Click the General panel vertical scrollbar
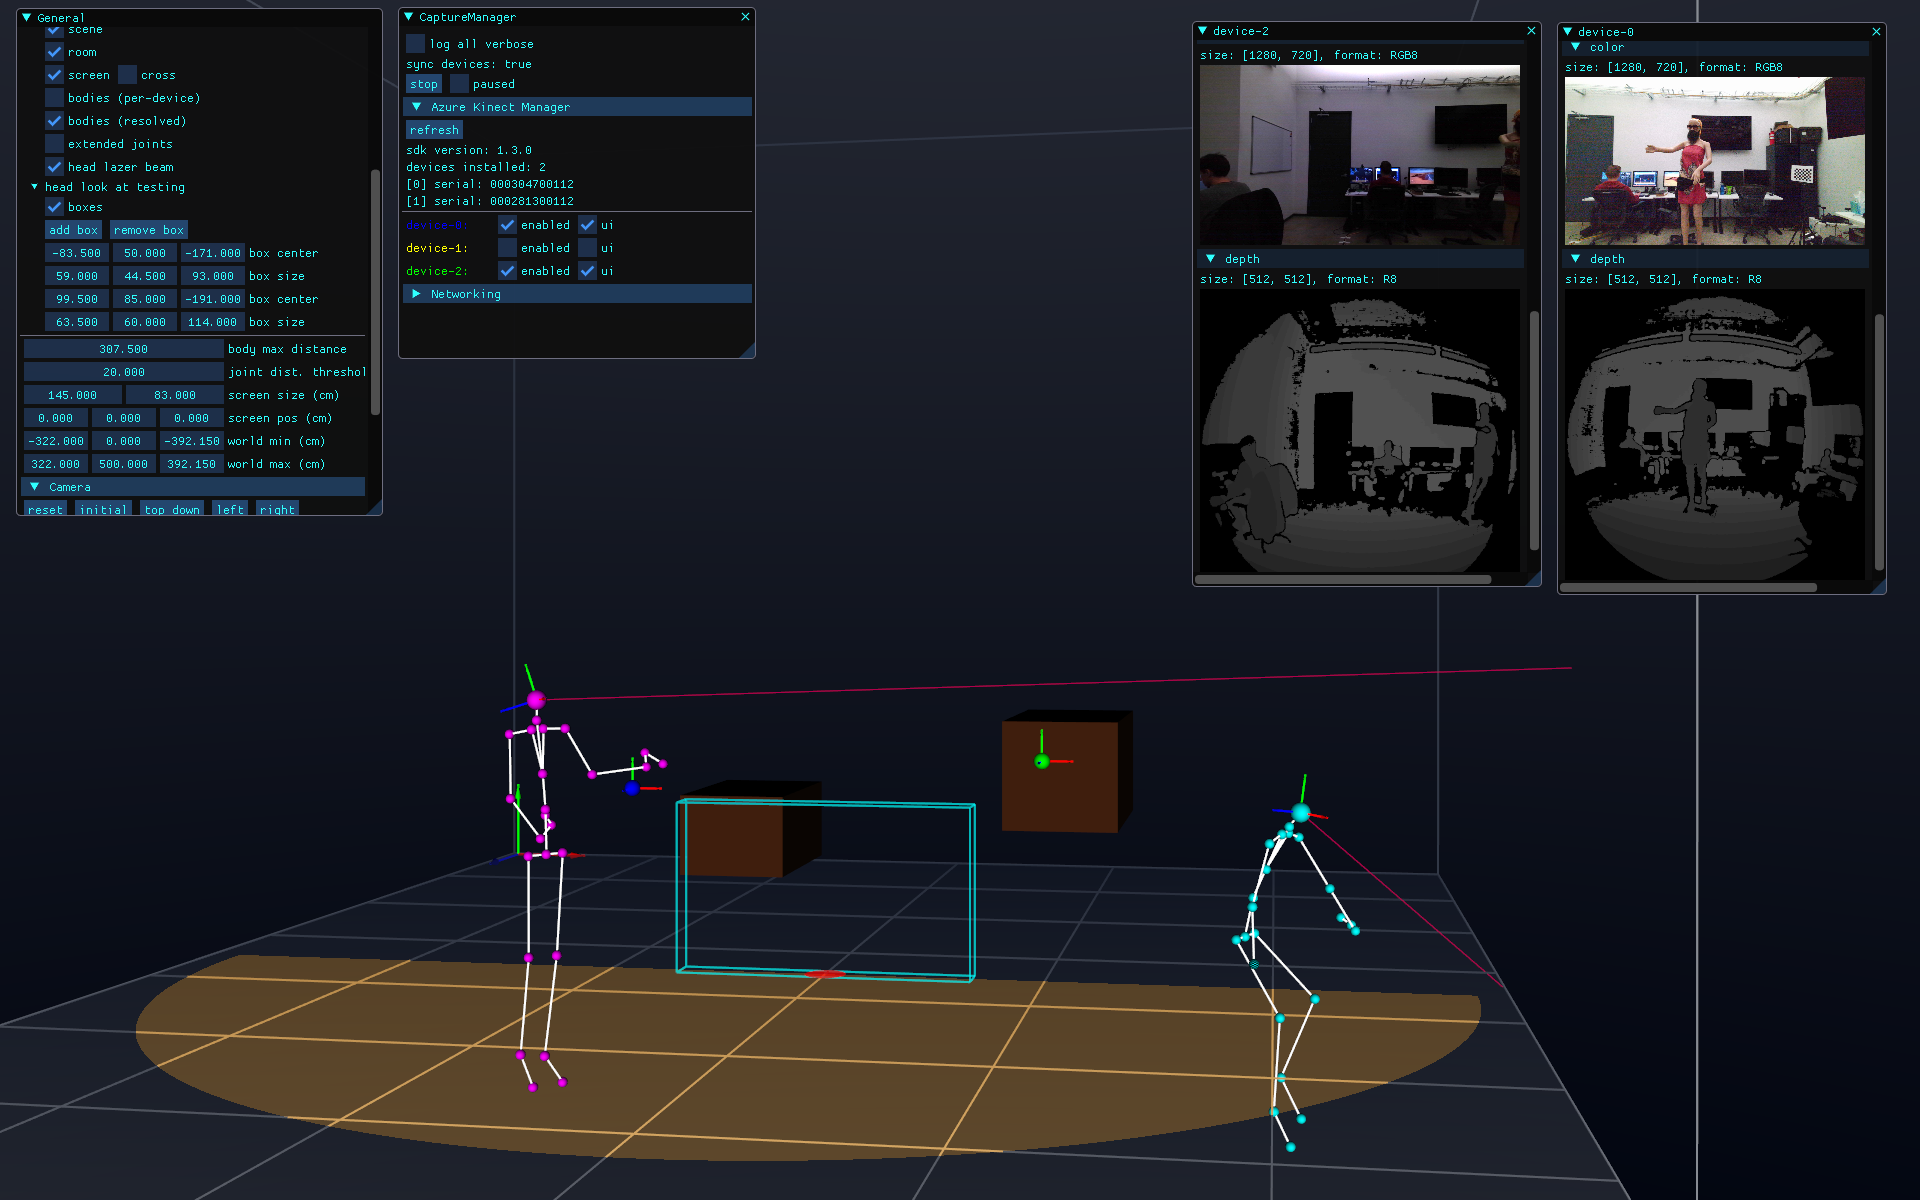 (x=375, y=290)
